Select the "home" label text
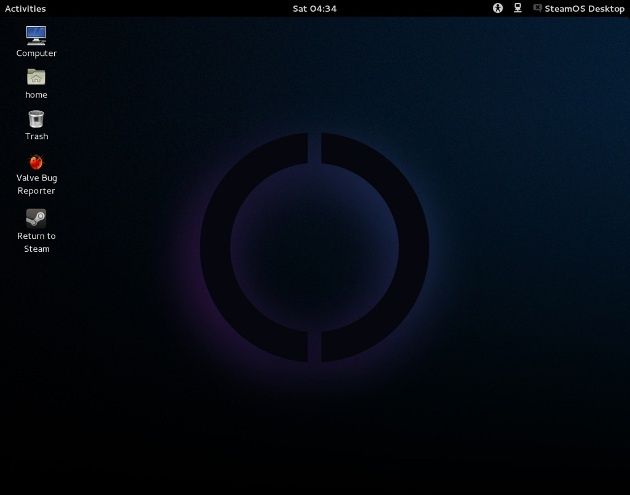Viewport: 630px width, 495px height. pos(36,95)
